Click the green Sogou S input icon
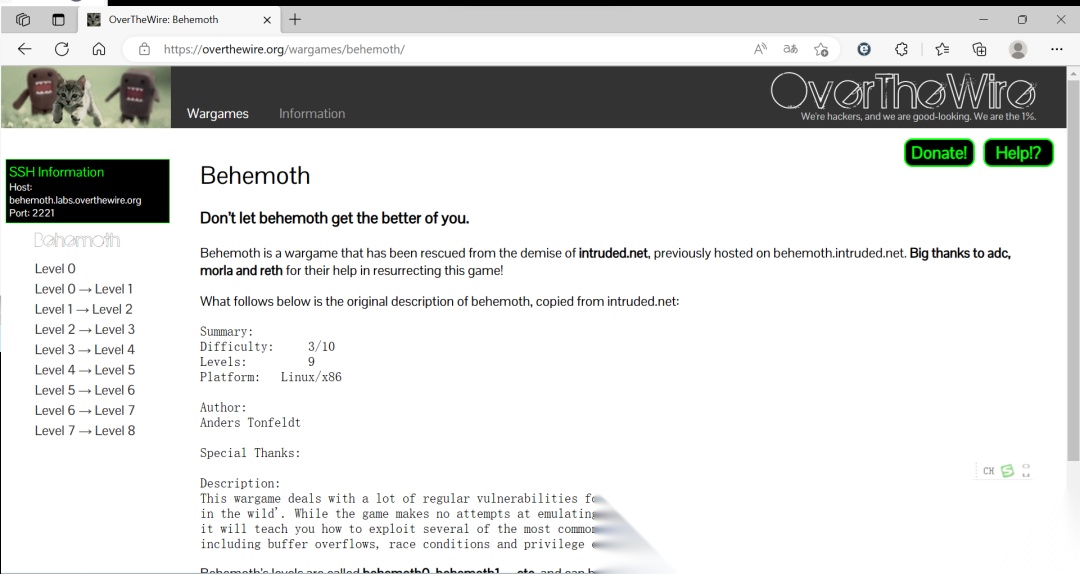 (1007, 471)
